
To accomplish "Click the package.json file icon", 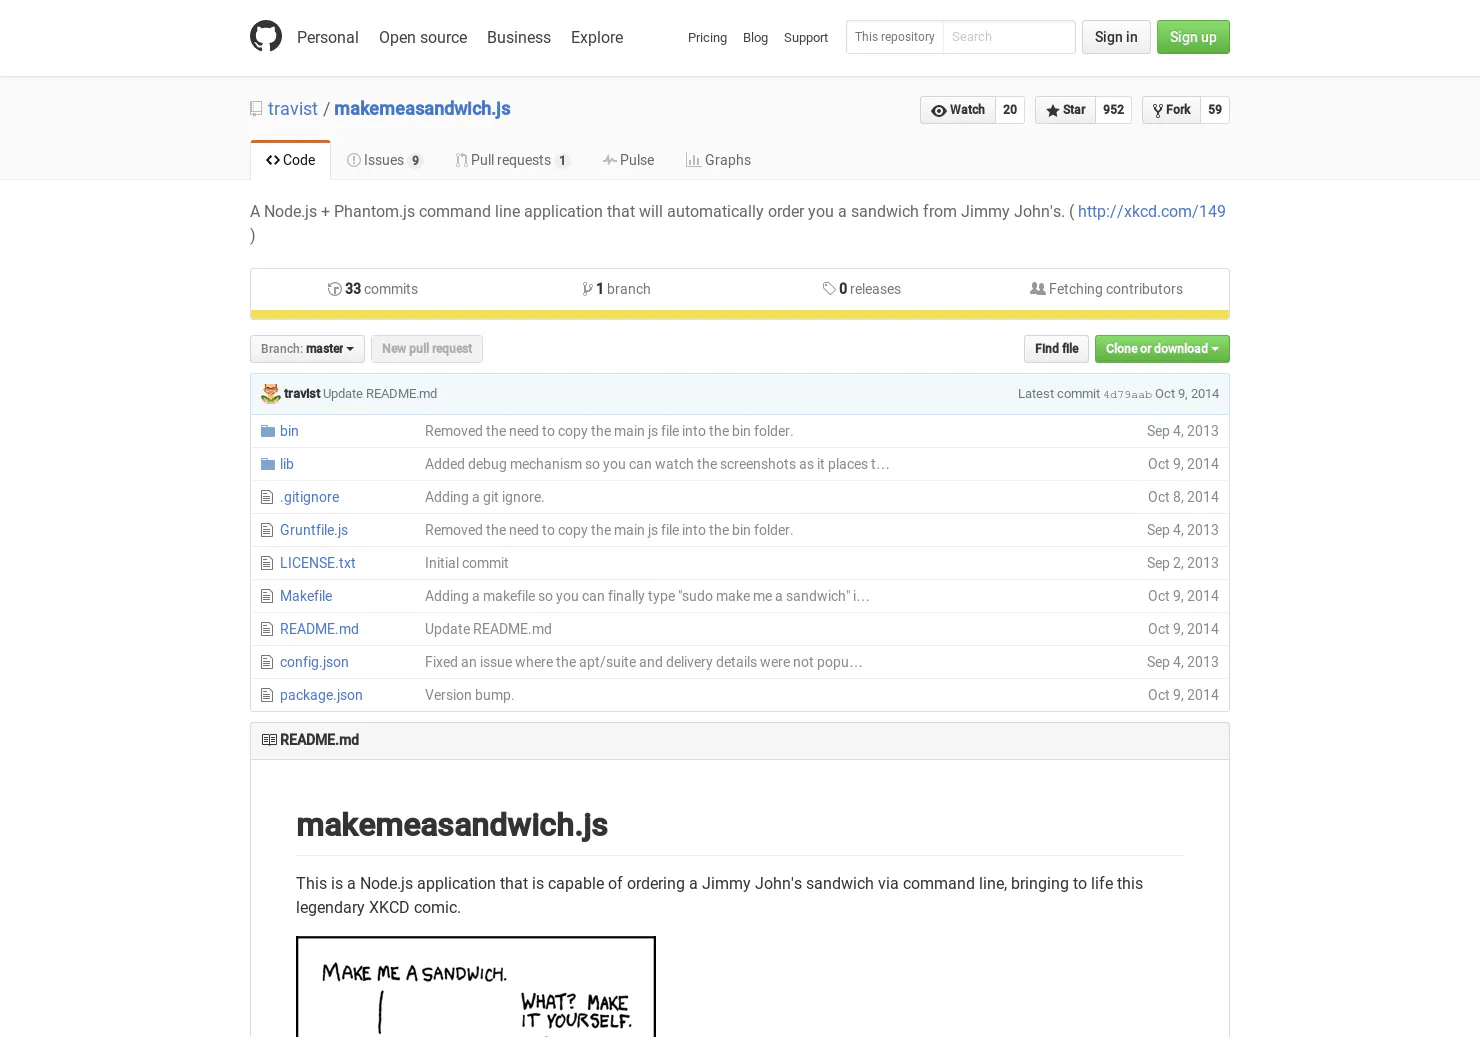I will 267,695.
